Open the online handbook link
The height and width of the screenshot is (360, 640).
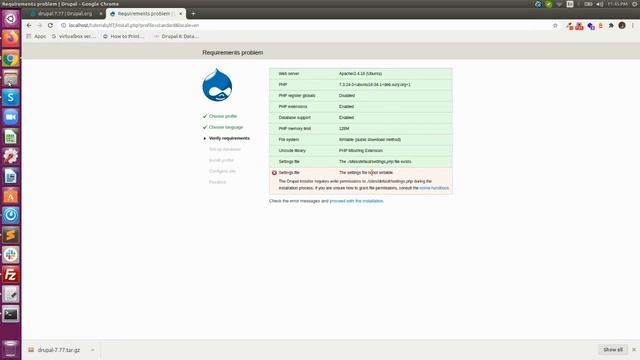click(434, 188)
